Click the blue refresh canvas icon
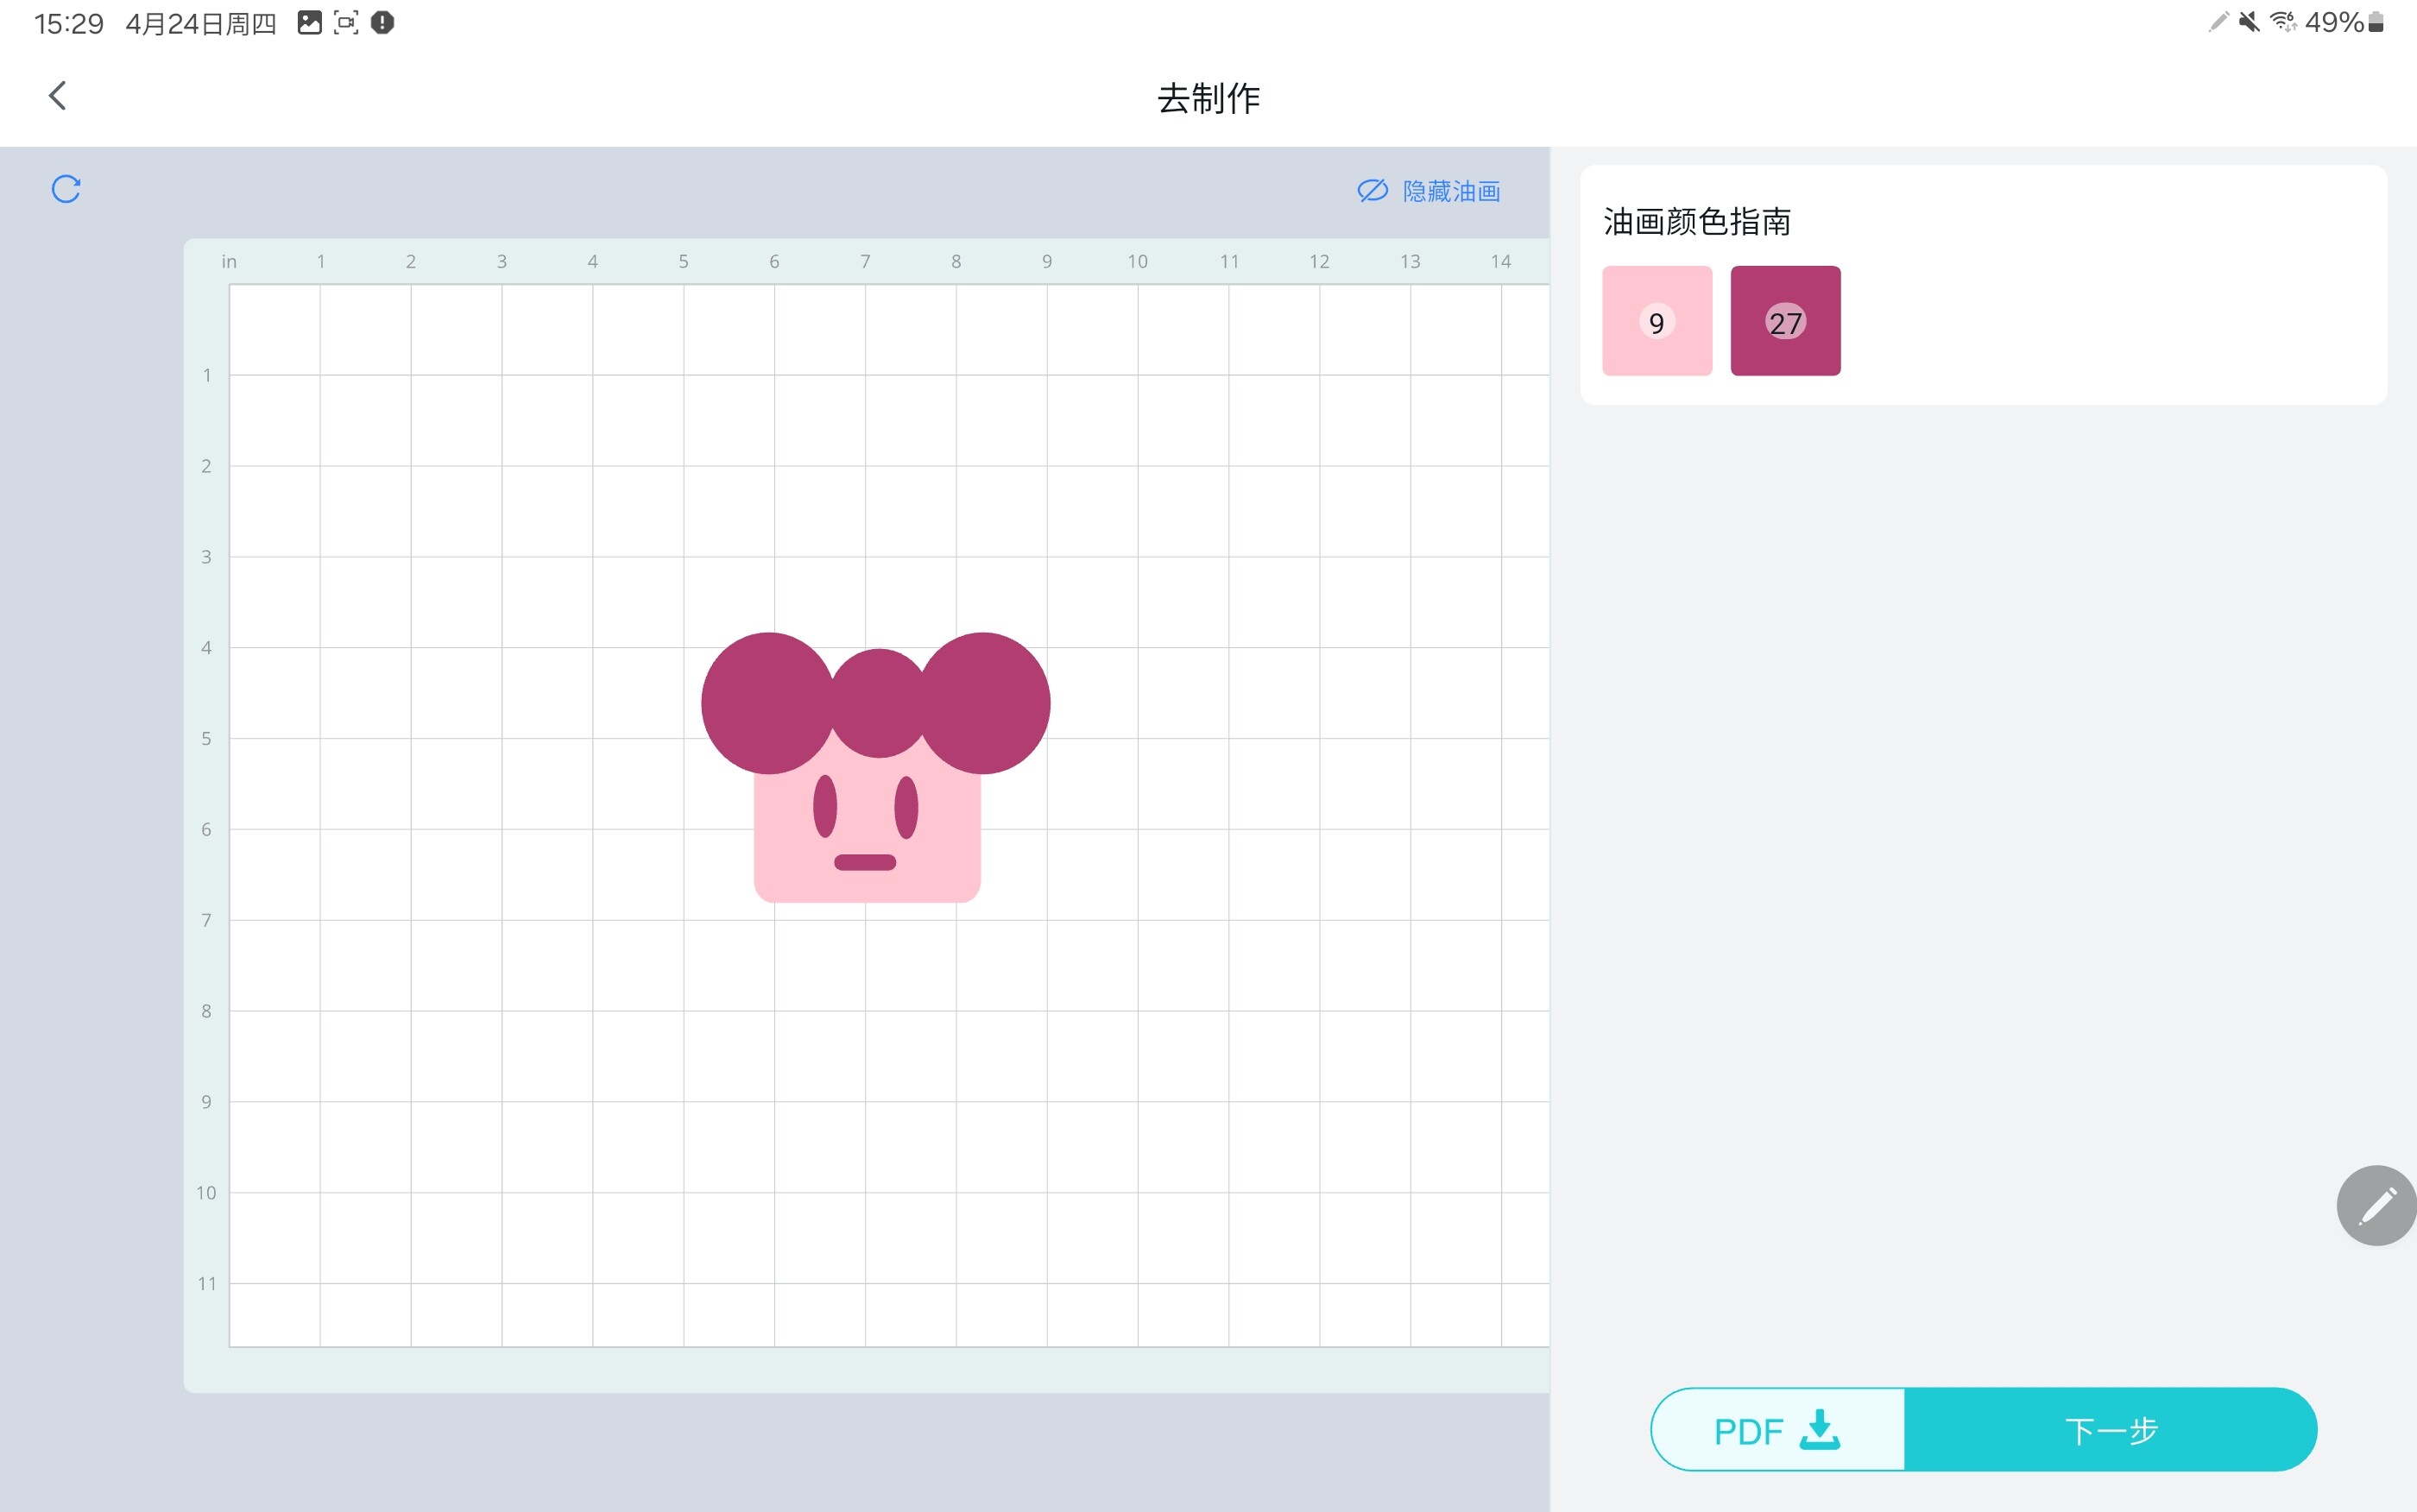This screenshot has width=2417, height=1512. 66,189
